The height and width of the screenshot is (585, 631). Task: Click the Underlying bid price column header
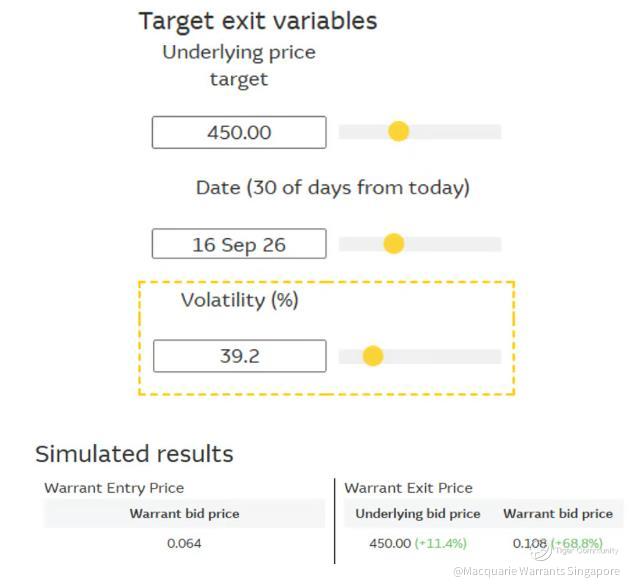point(418,514)
